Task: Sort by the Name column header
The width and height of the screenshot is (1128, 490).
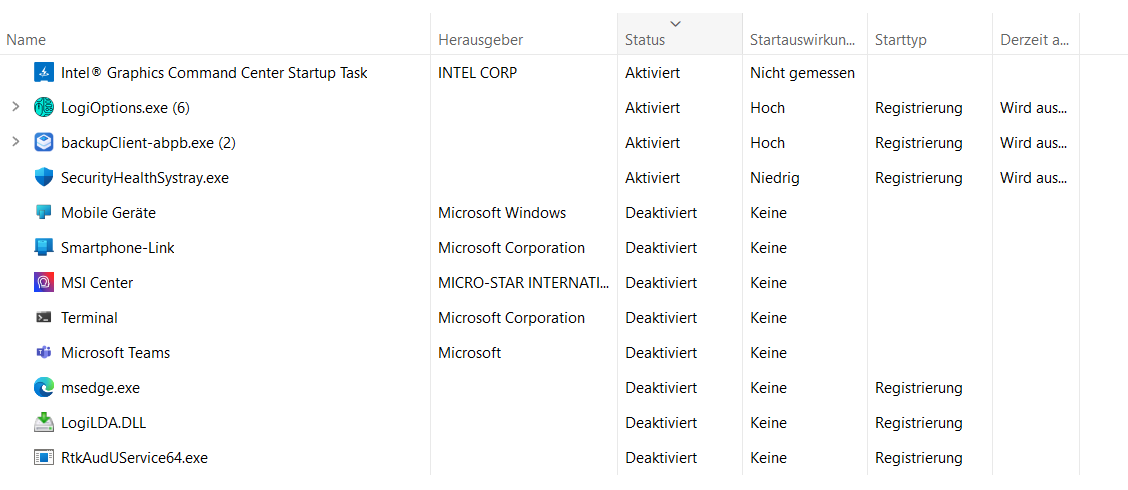Action: point(26,40)
